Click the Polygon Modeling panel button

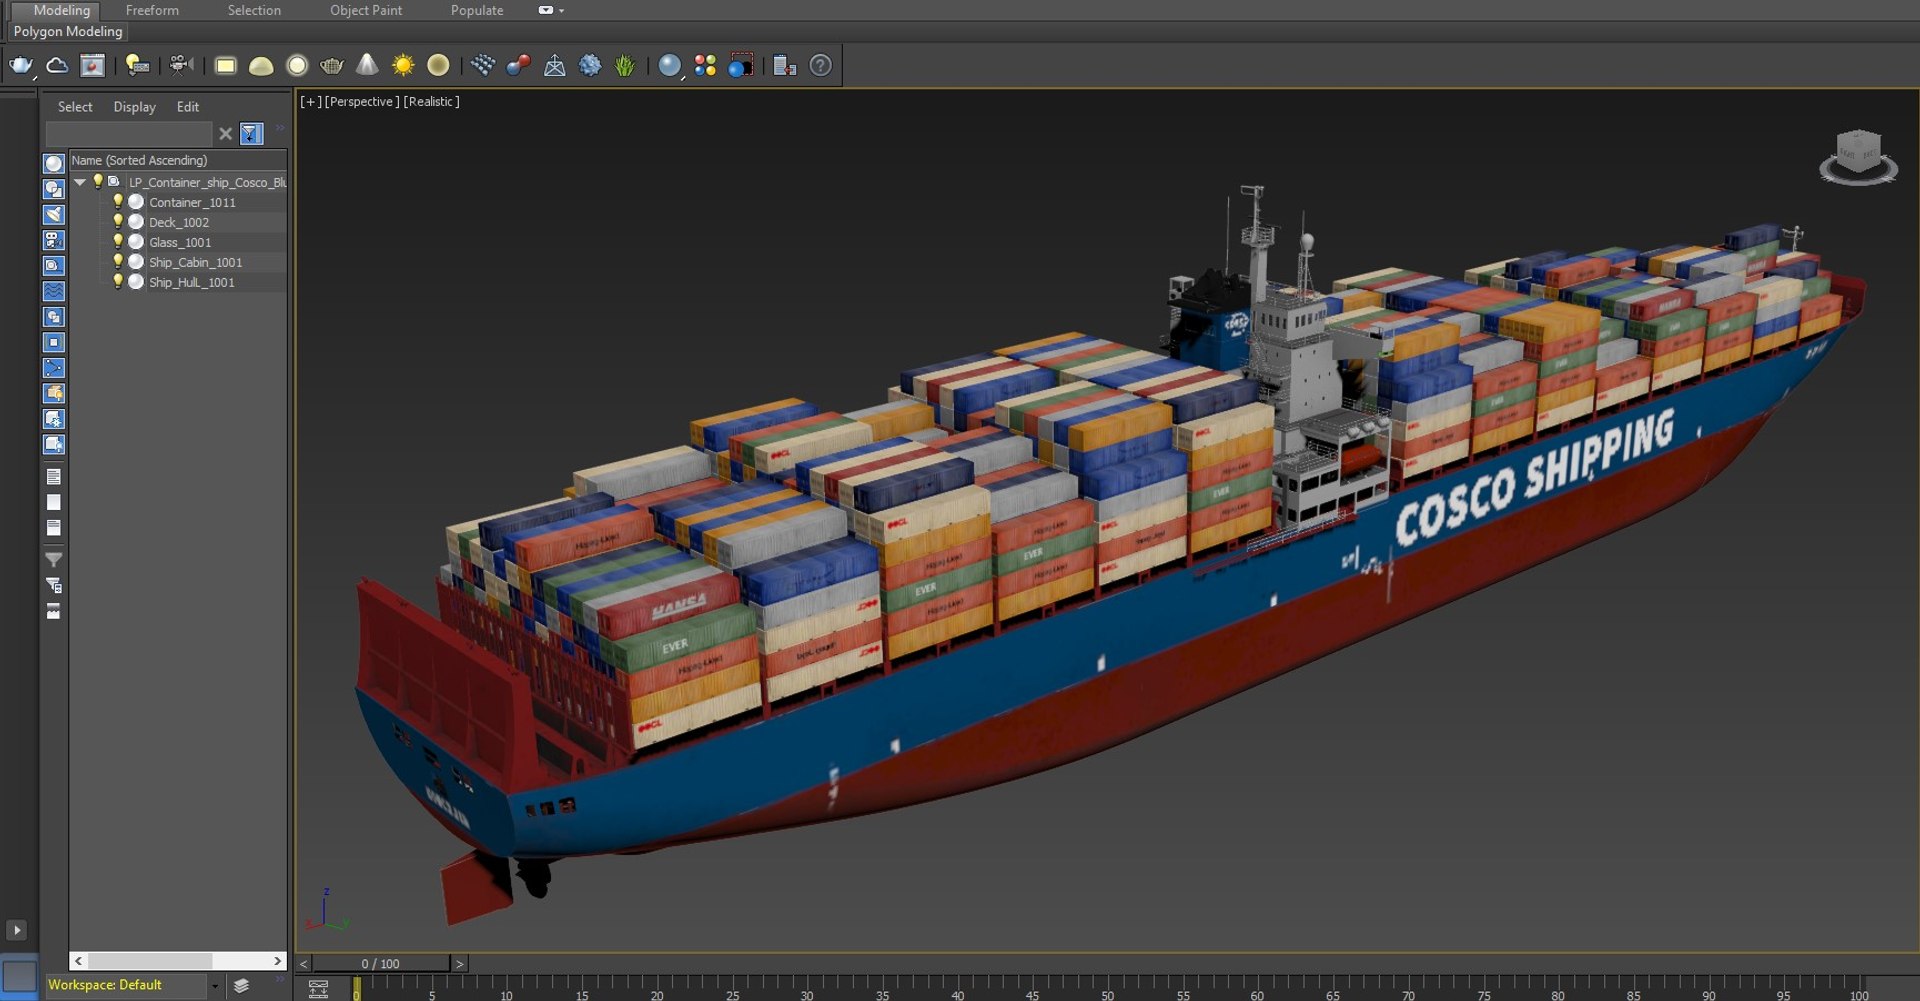(x=68, y=31)
